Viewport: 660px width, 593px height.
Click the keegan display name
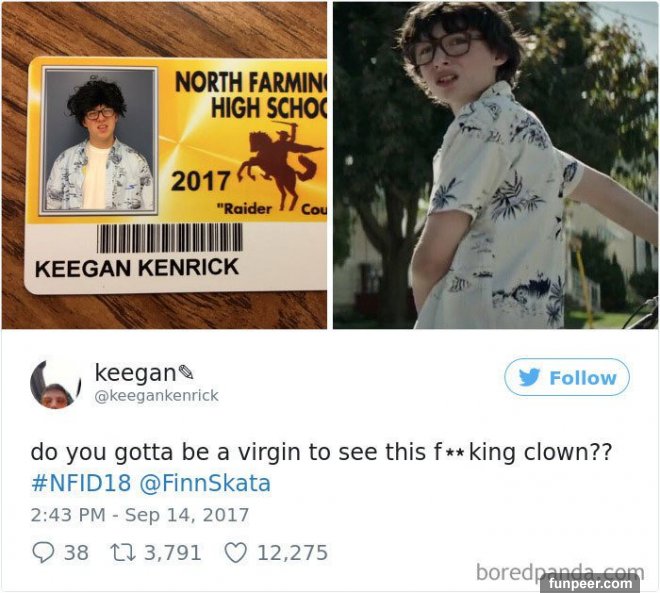[x=135, y=373]
